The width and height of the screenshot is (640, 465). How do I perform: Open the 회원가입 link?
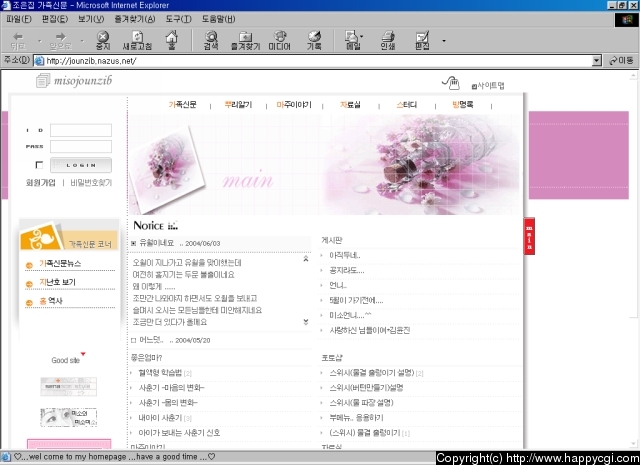(x=40, y=182)
